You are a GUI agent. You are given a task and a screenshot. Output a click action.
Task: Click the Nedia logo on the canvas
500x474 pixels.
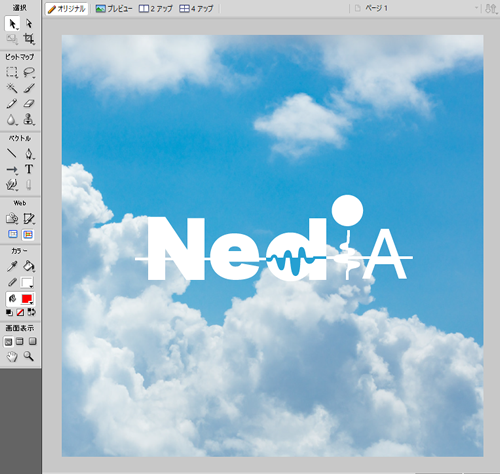pos(274,238)
